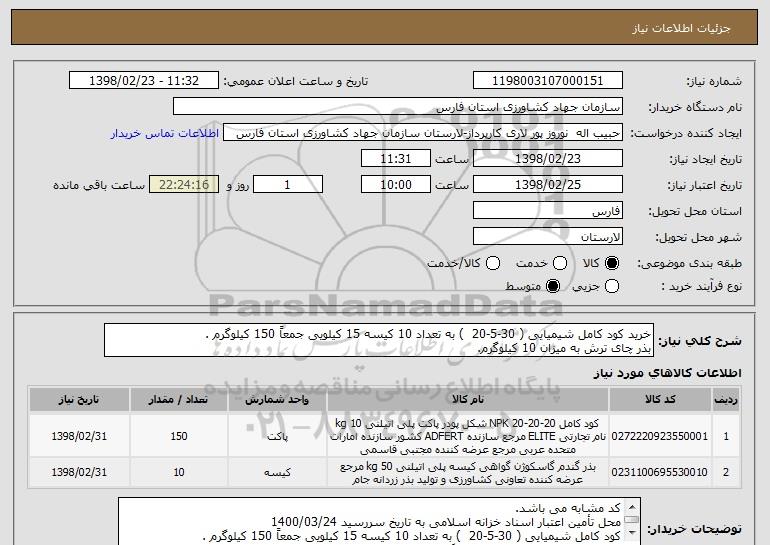
Task: Select the کالا/خدمت radio button
Action: pos(493,263)
